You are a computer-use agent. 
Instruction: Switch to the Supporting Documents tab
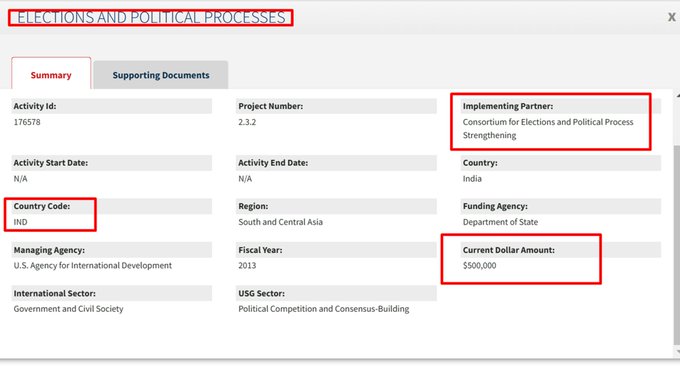(x=160, y=75)
